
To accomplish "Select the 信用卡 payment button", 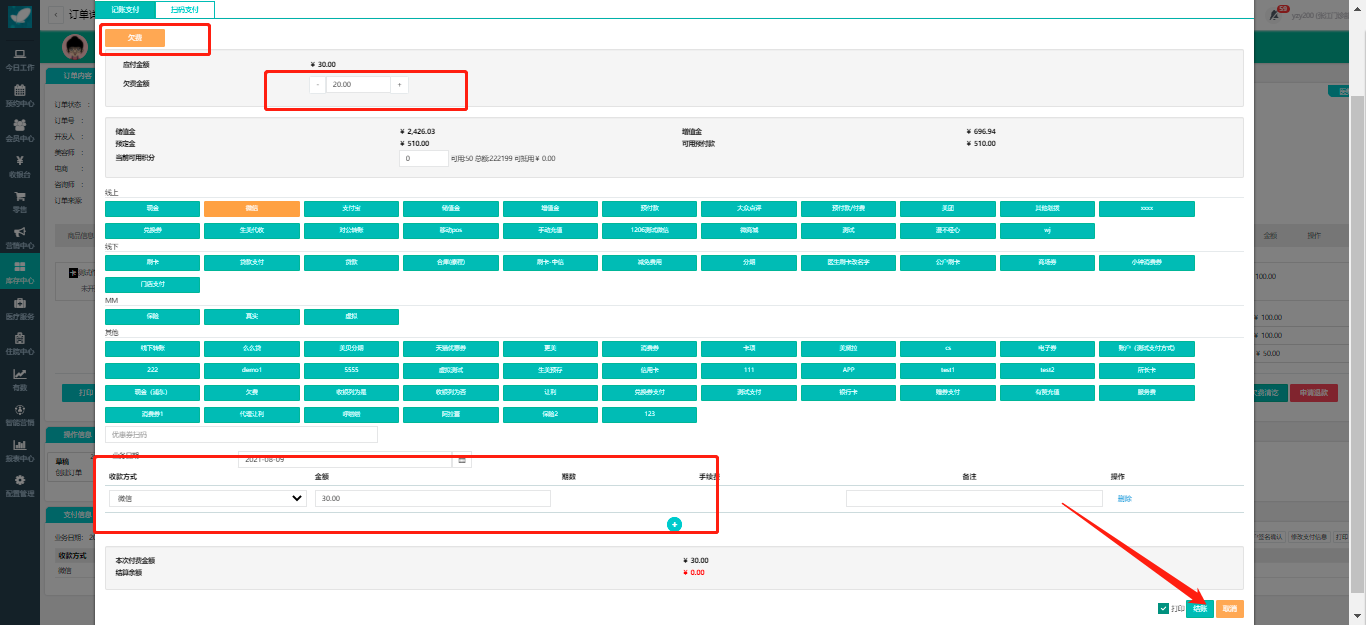I will tap(649, 370).
